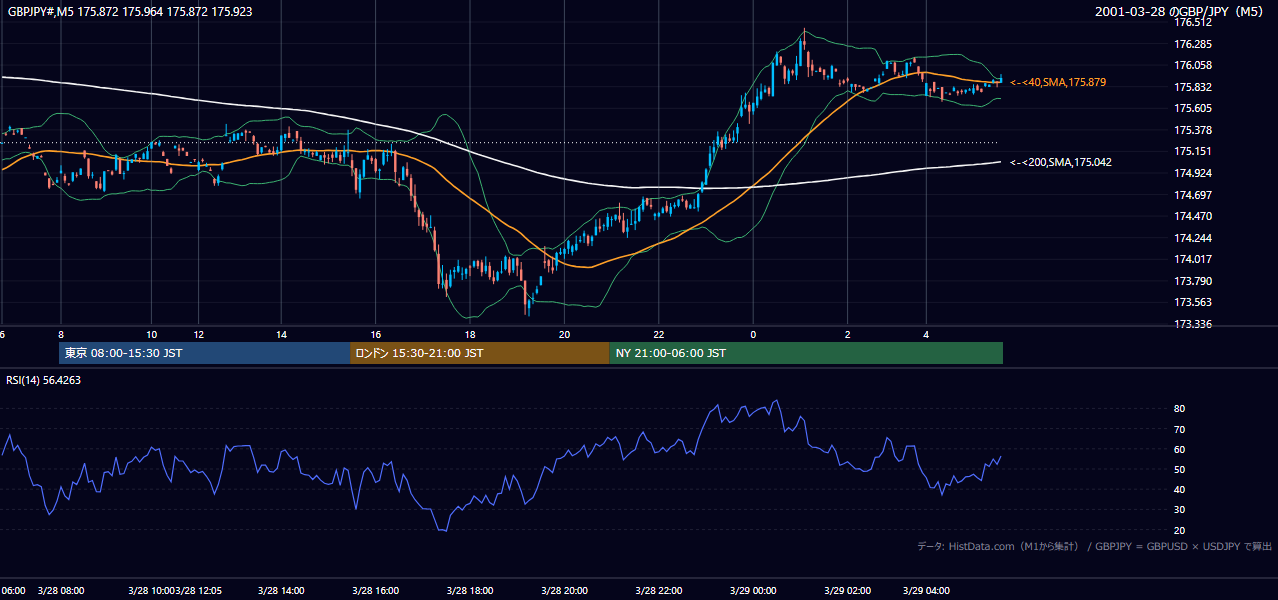Select the NY 21:00-06:00 JST session bar
This screenshot has height=600, width=1278.
tap(806, 353)
